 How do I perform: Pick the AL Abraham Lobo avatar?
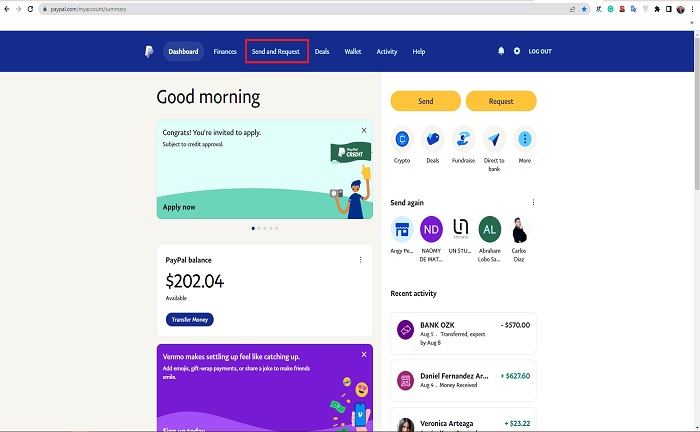490,229
